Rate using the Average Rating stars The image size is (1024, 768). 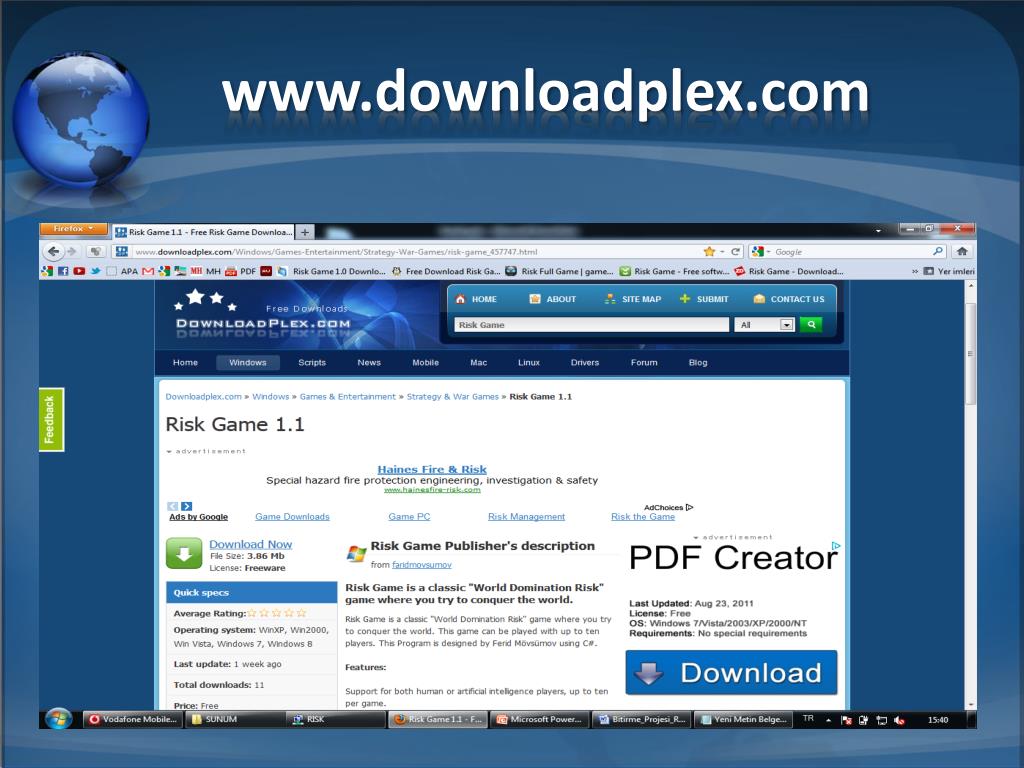pos(276,613)
